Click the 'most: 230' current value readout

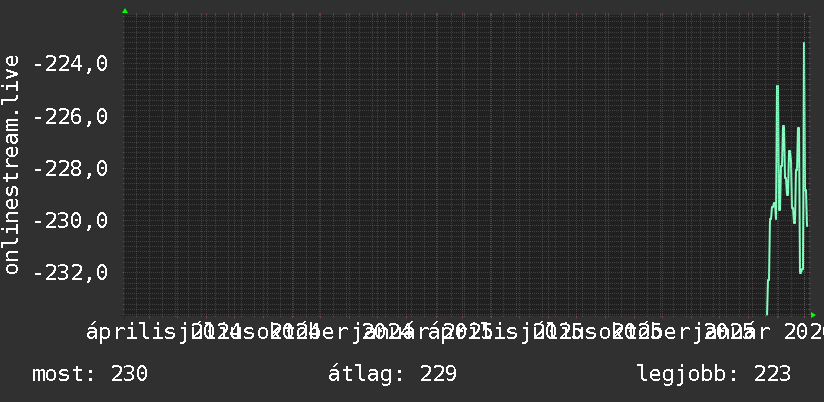pos(90,374)
